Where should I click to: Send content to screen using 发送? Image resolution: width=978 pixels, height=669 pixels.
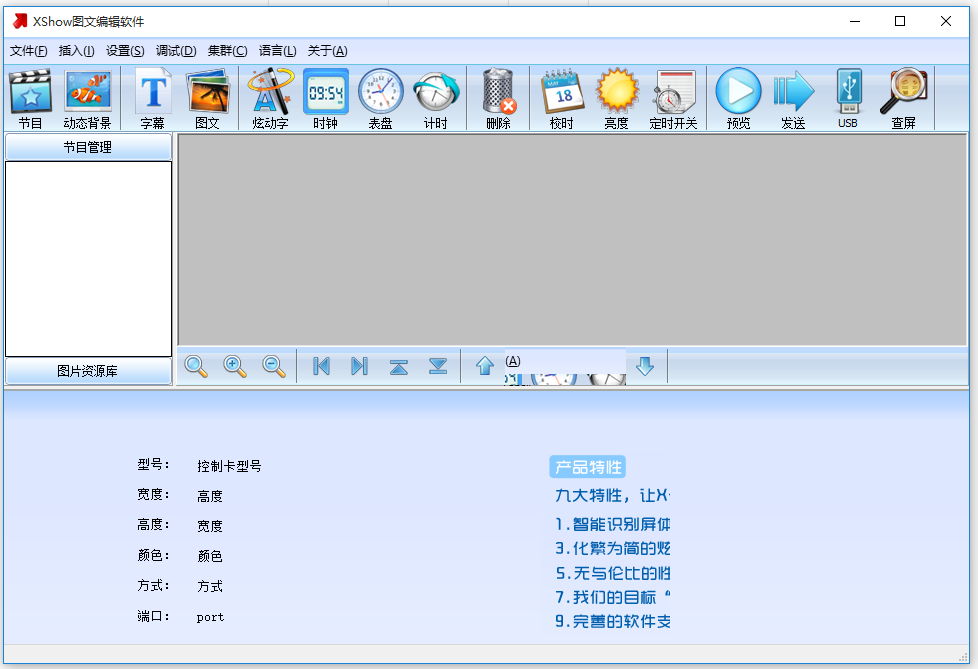coord(793,95)
